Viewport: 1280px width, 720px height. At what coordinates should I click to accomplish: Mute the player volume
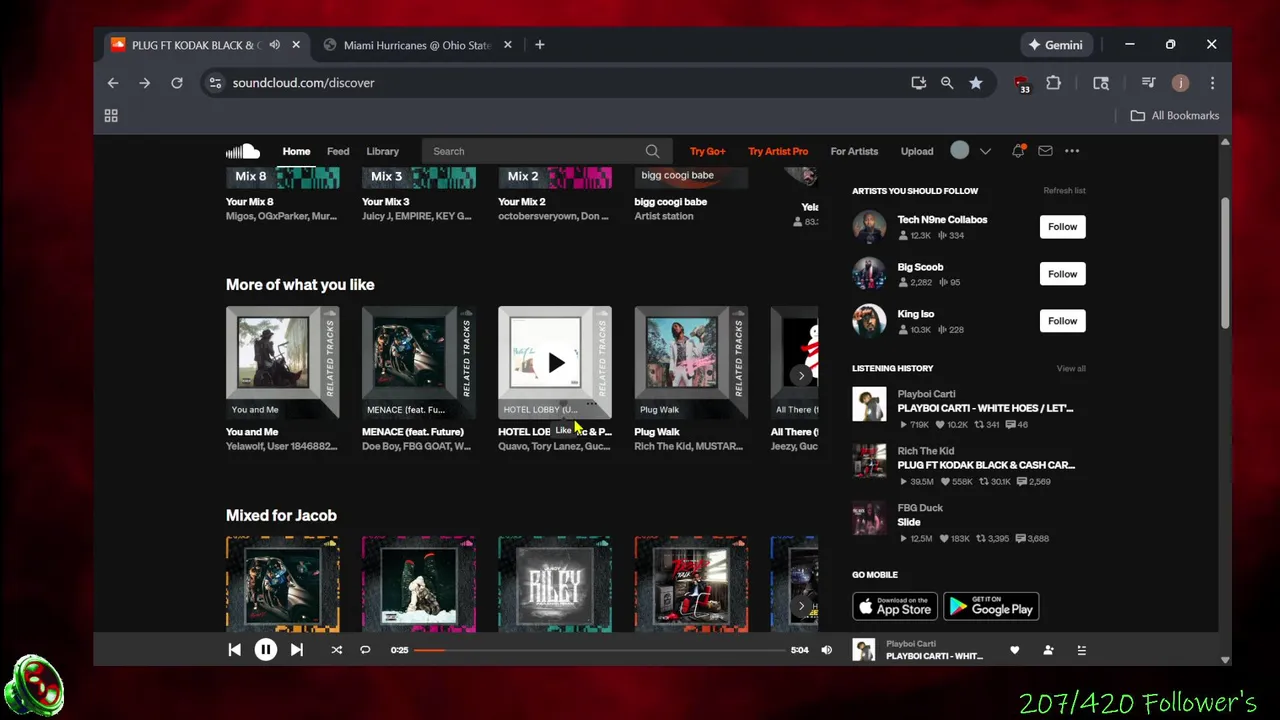click(x=826, y=650)
